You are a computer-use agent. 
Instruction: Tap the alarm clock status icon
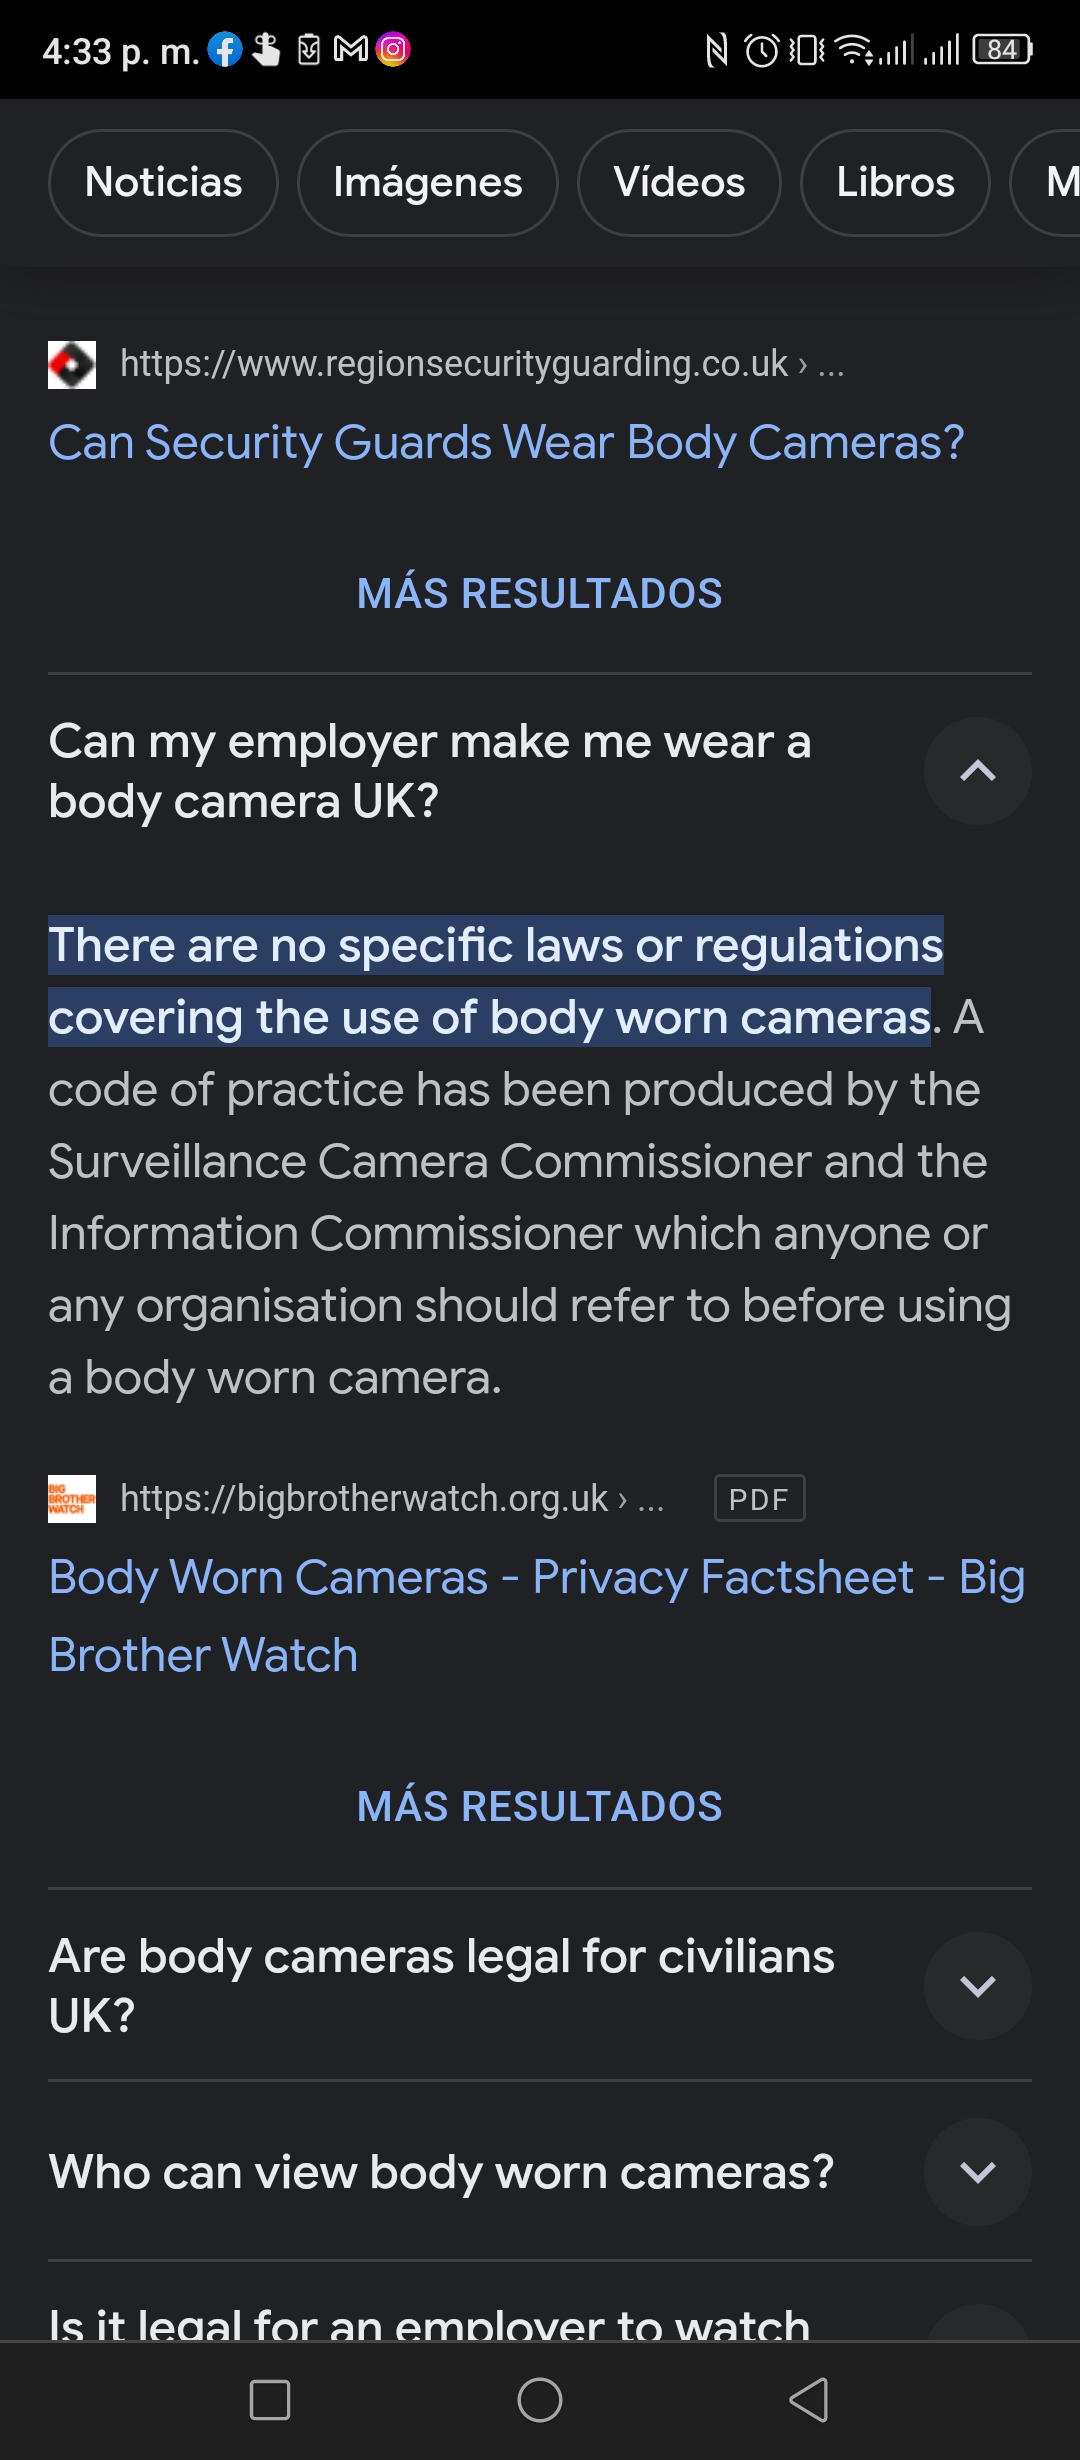click(x=762, y=49)
